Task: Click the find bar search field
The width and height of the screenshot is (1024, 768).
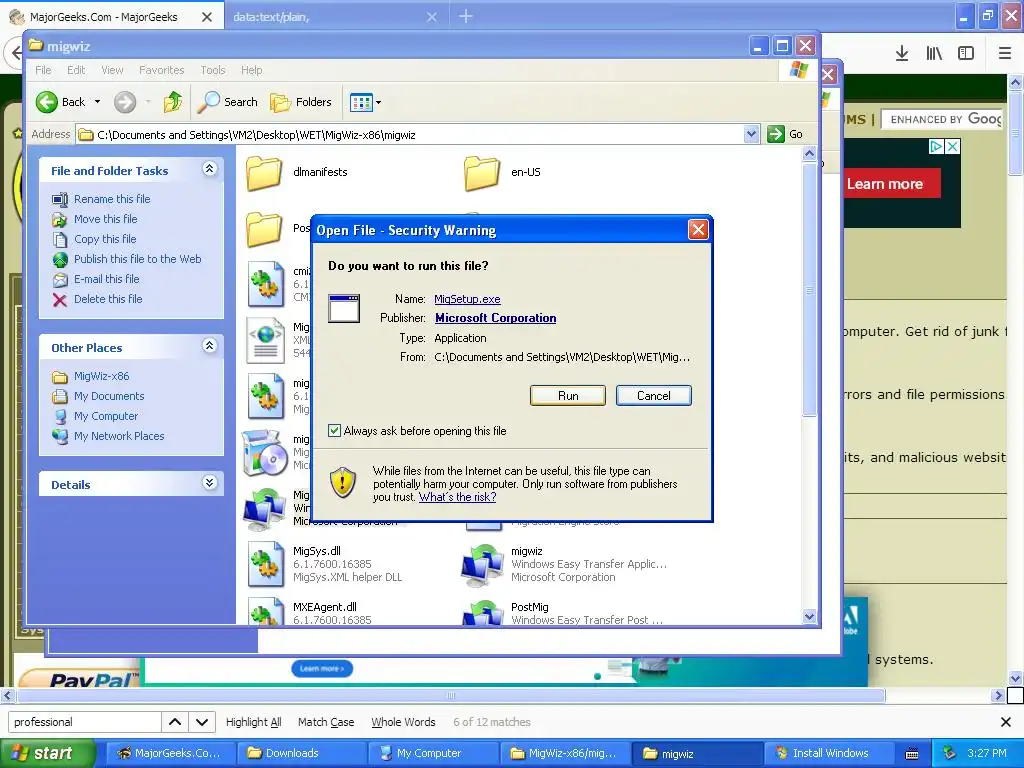Action: click(85, 722)
